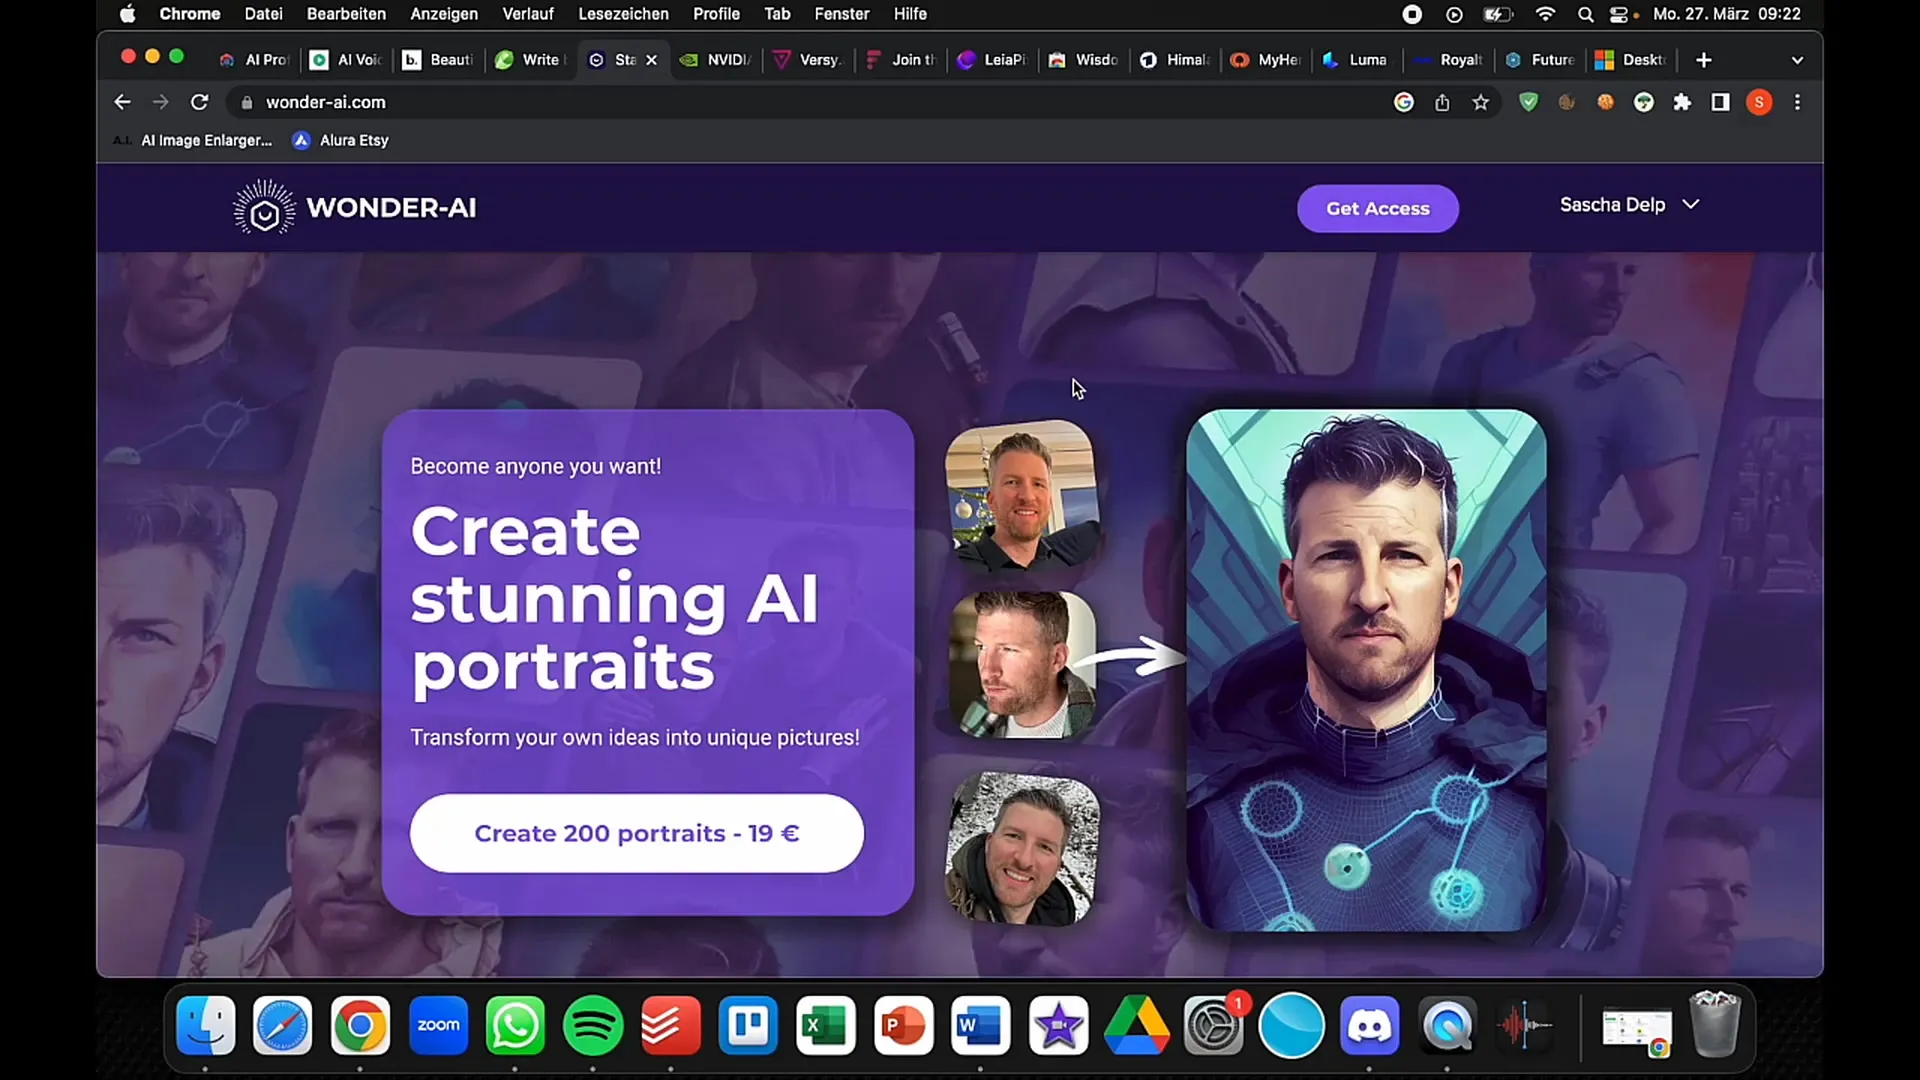Select the Zoom app in dock
Screen dimensions: 1920x1080
pyautogui.click(x=439, y=1025)
